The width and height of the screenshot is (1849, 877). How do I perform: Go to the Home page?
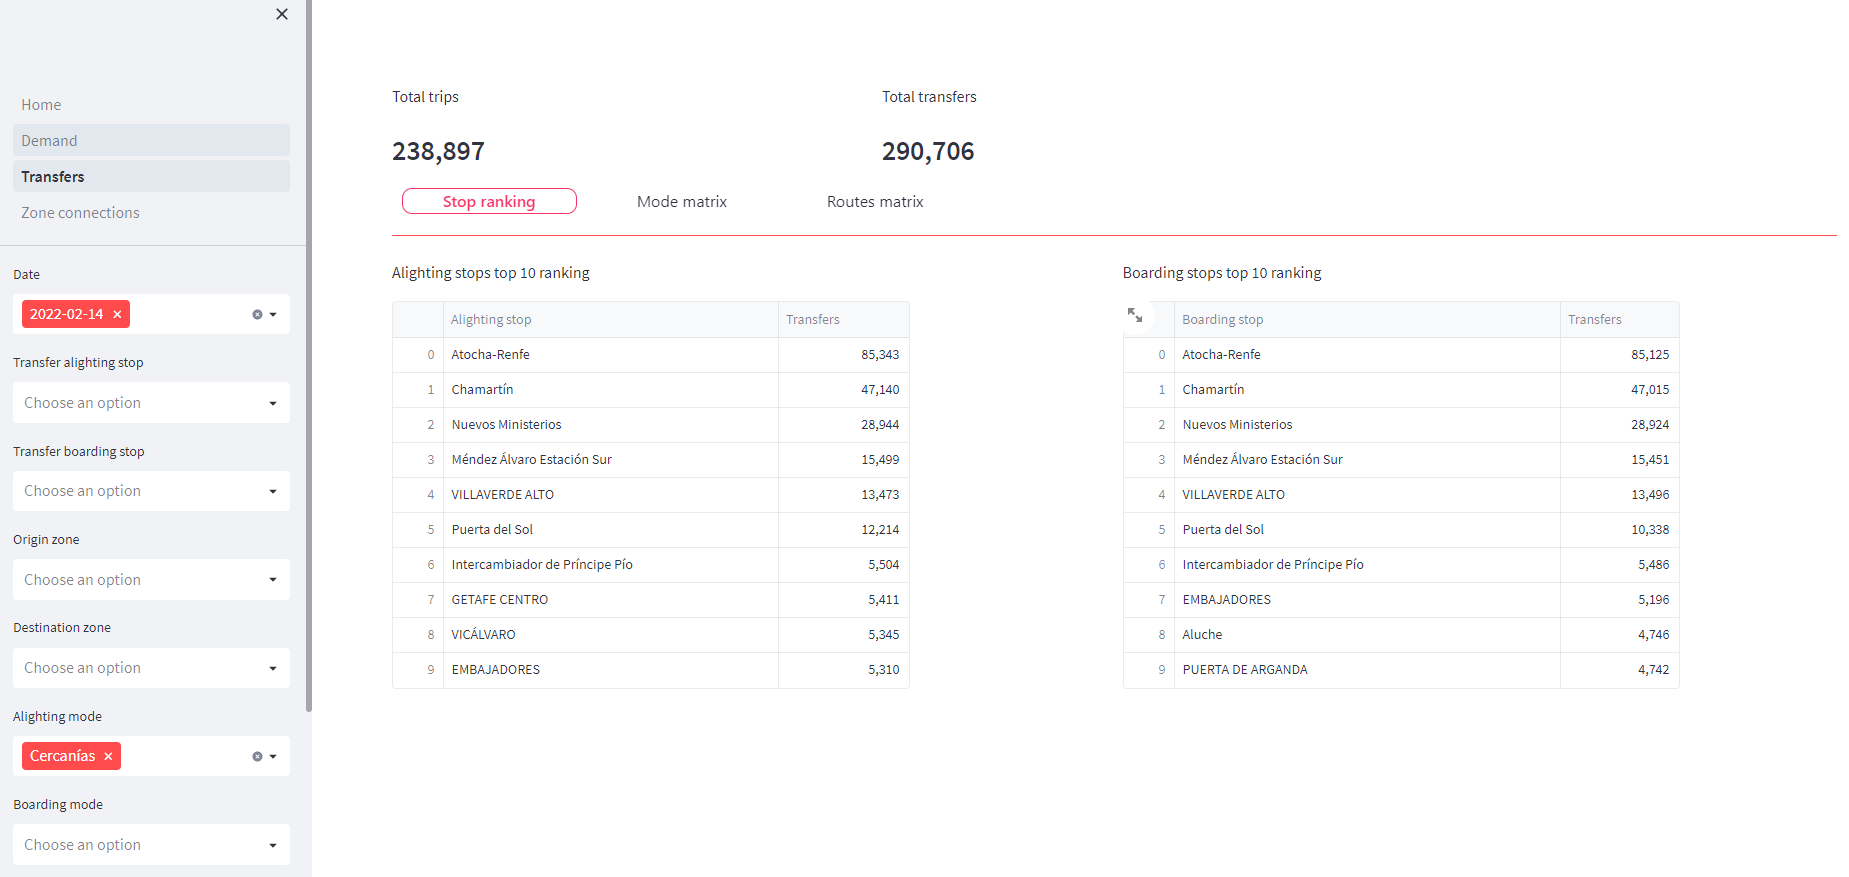(x=41, y=105)
